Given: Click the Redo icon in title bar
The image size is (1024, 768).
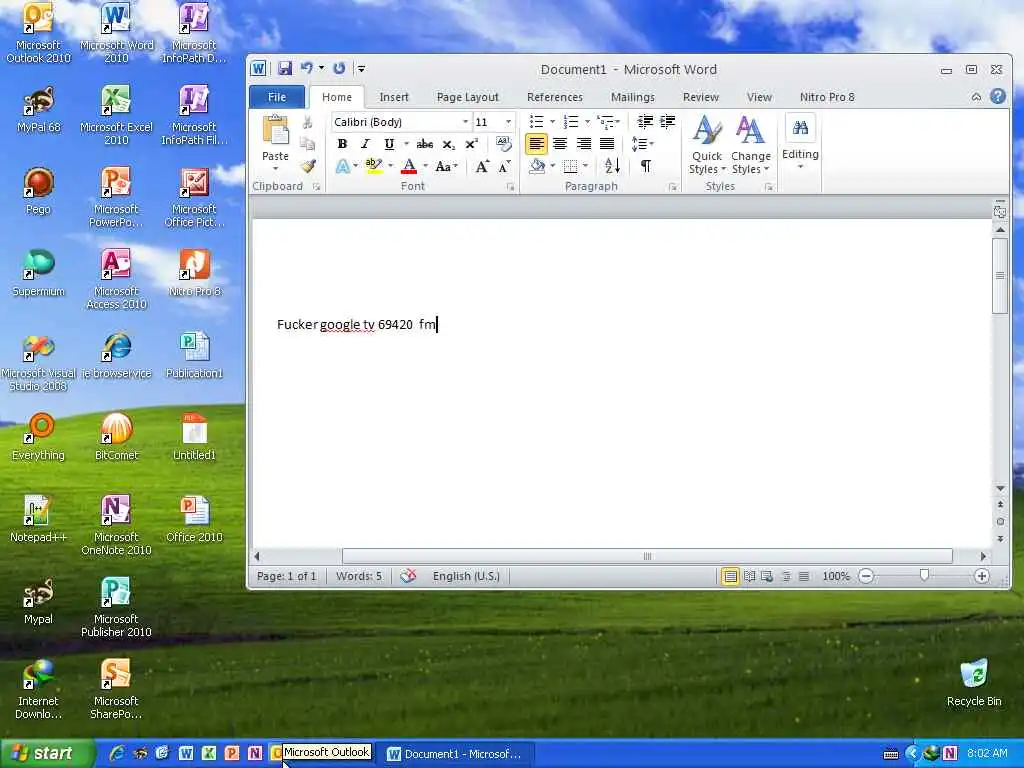Looking at the screenshot, I should [x=339, y=68].
